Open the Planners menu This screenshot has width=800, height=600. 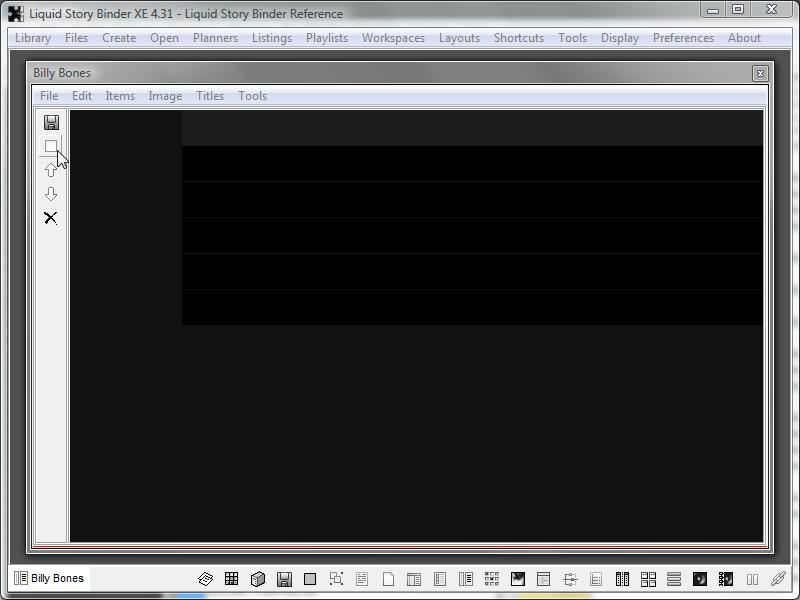coord(215,38)
